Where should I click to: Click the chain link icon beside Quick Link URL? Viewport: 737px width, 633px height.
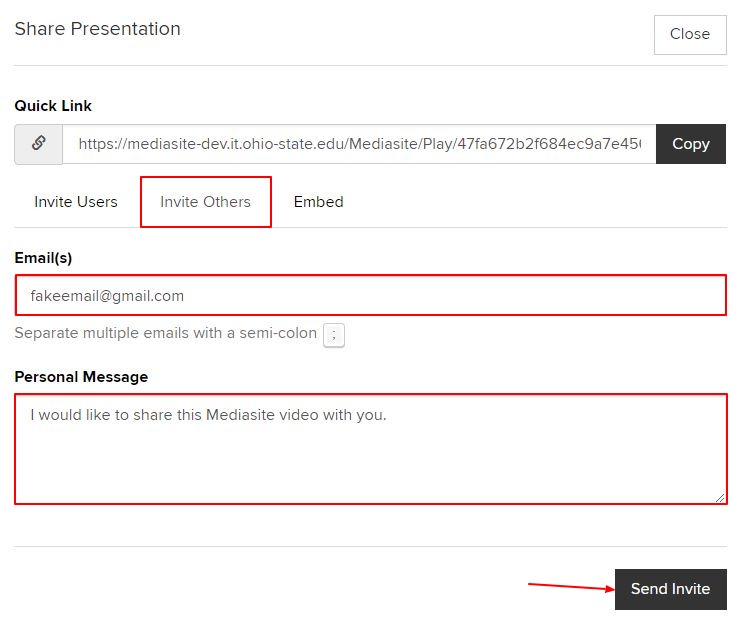click(x=39, y=144)
